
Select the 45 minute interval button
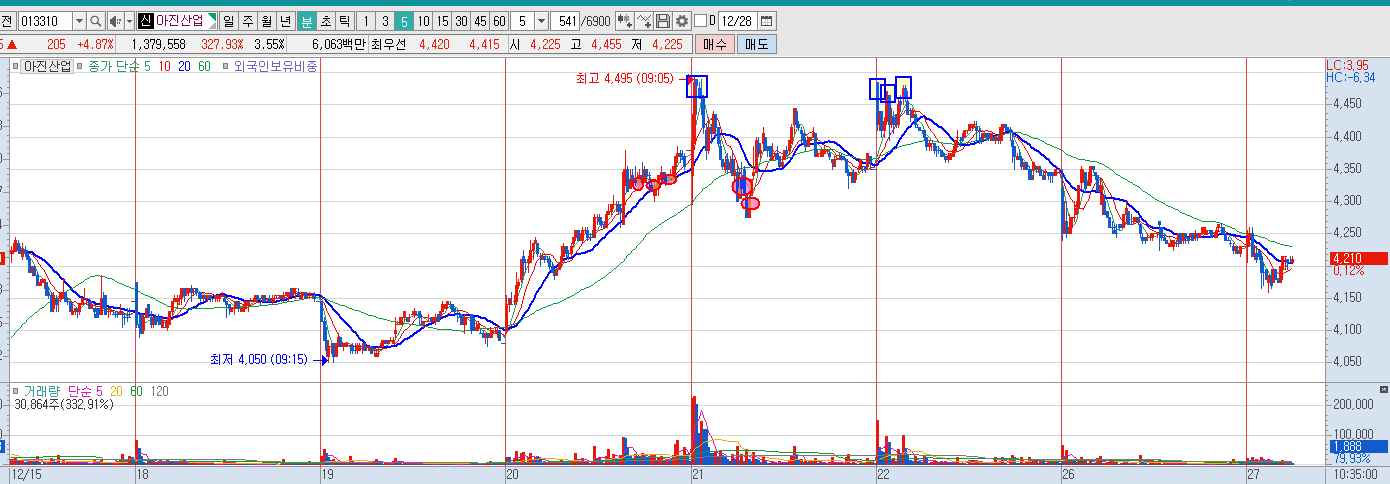coord(480,21)
